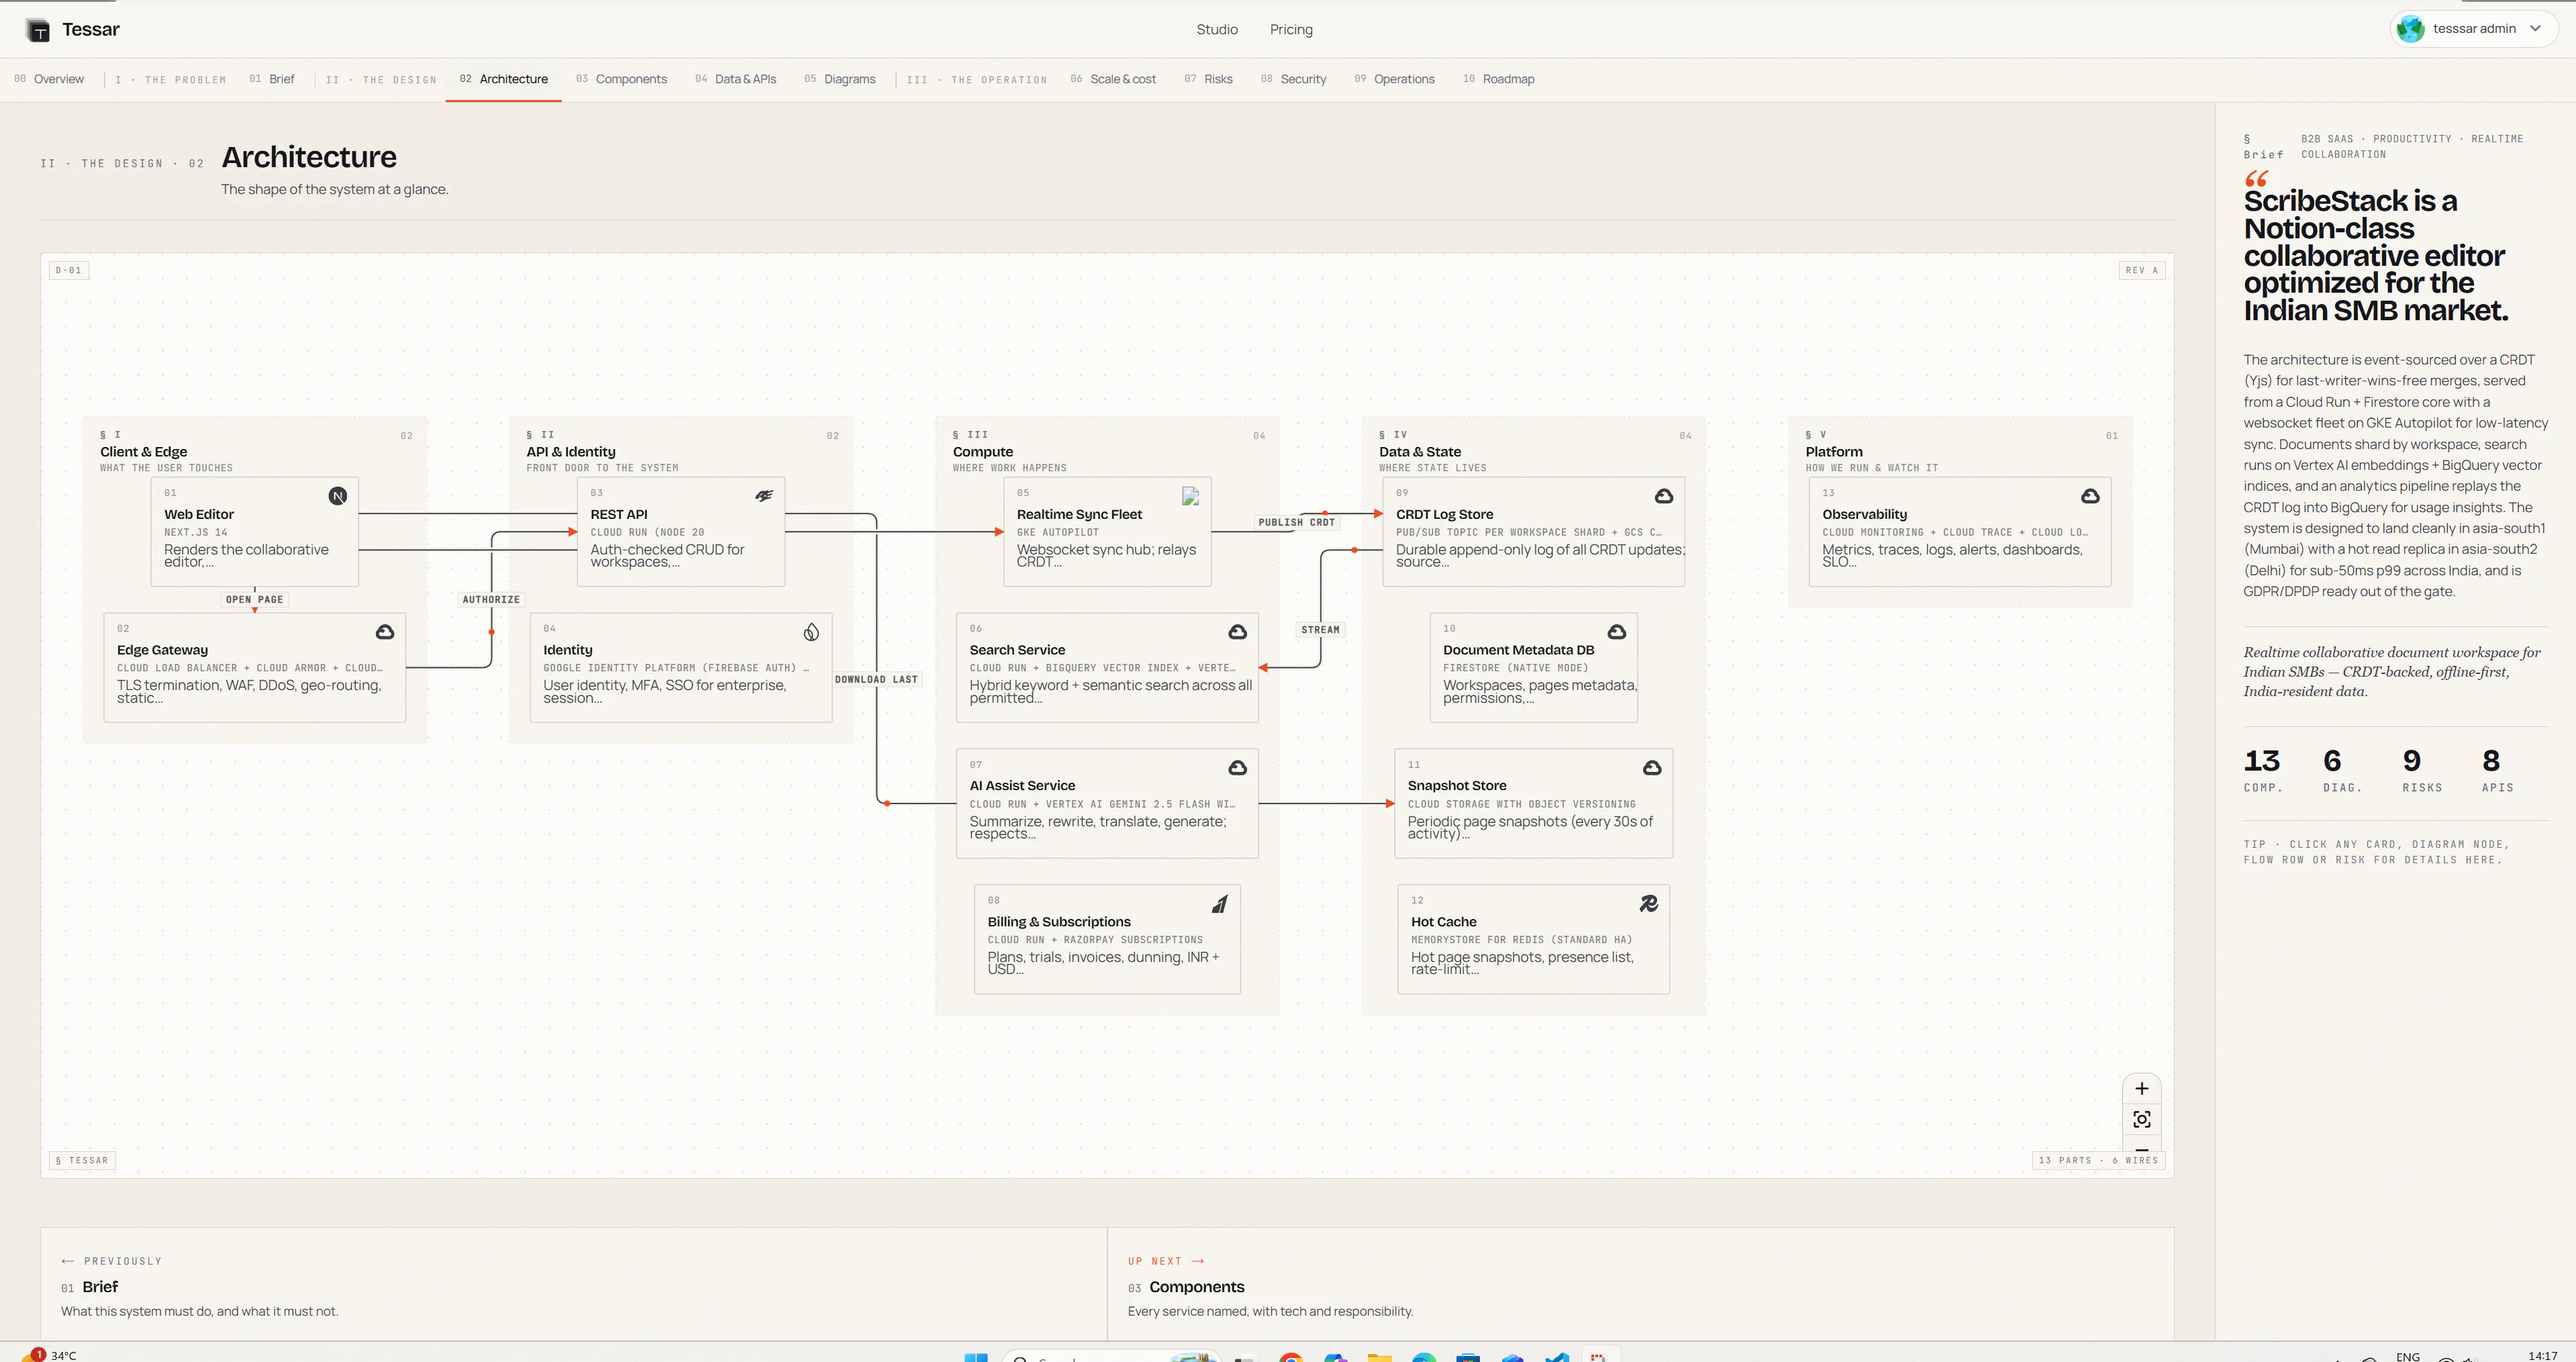Expand the tessar admin account dropdown

click(x=2535, y=29)
